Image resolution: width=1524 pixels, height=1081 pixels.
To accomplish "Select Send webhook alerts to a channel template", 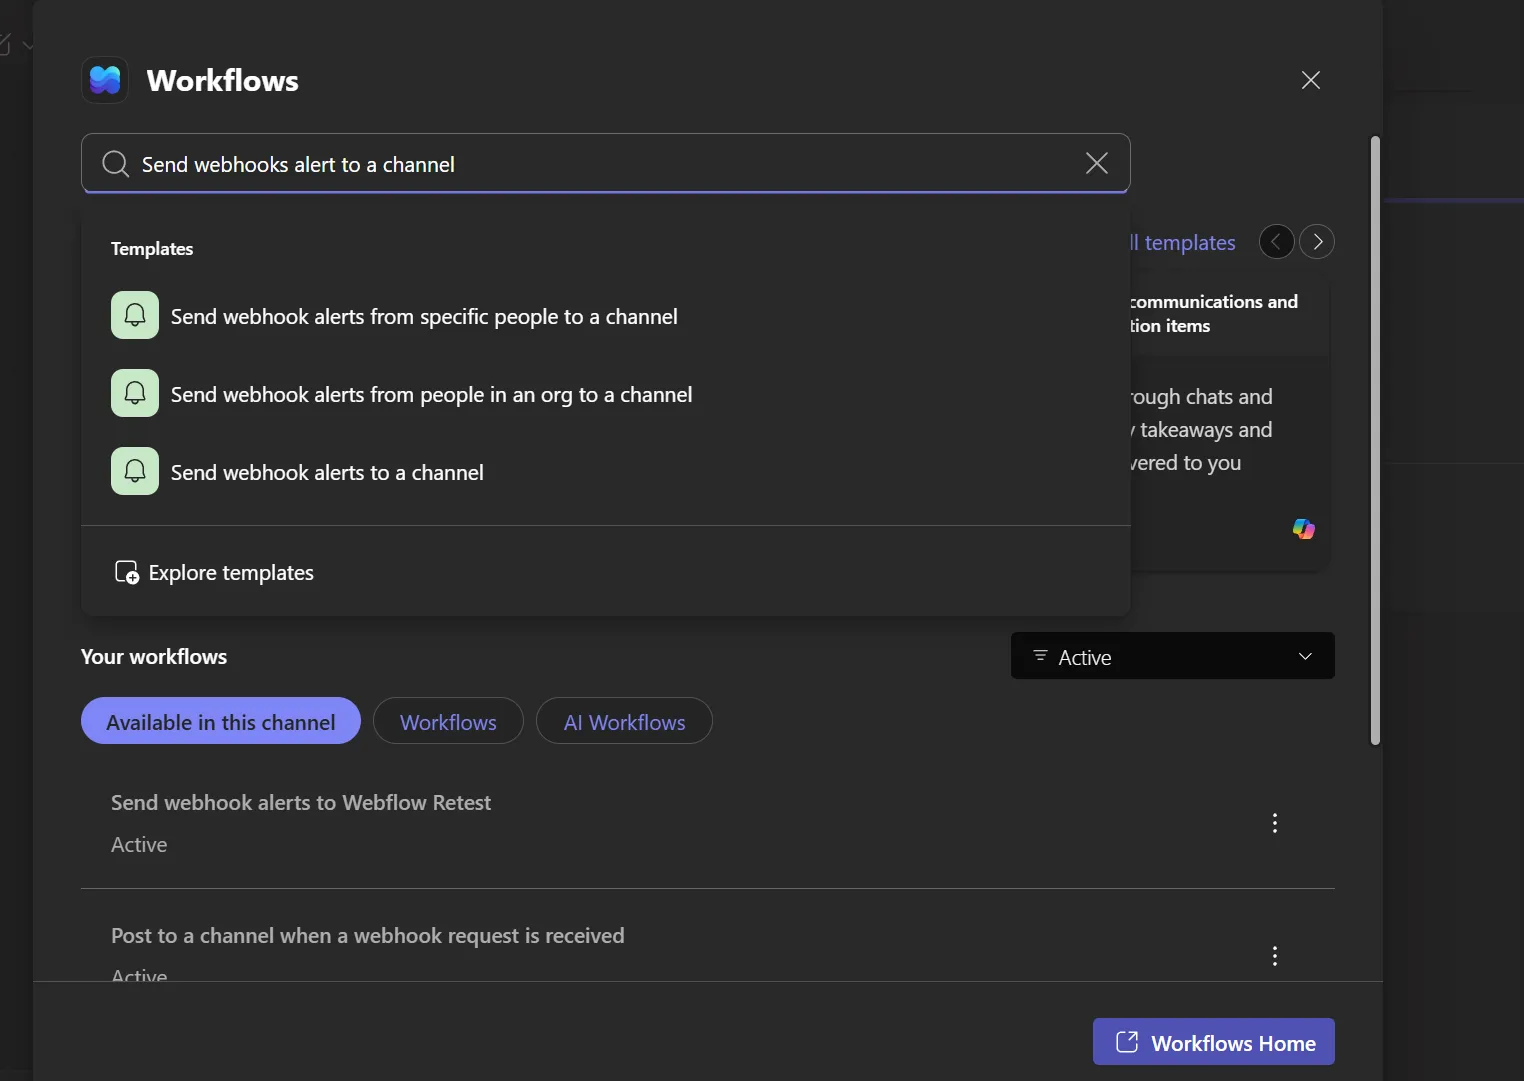I will [327, 472].
